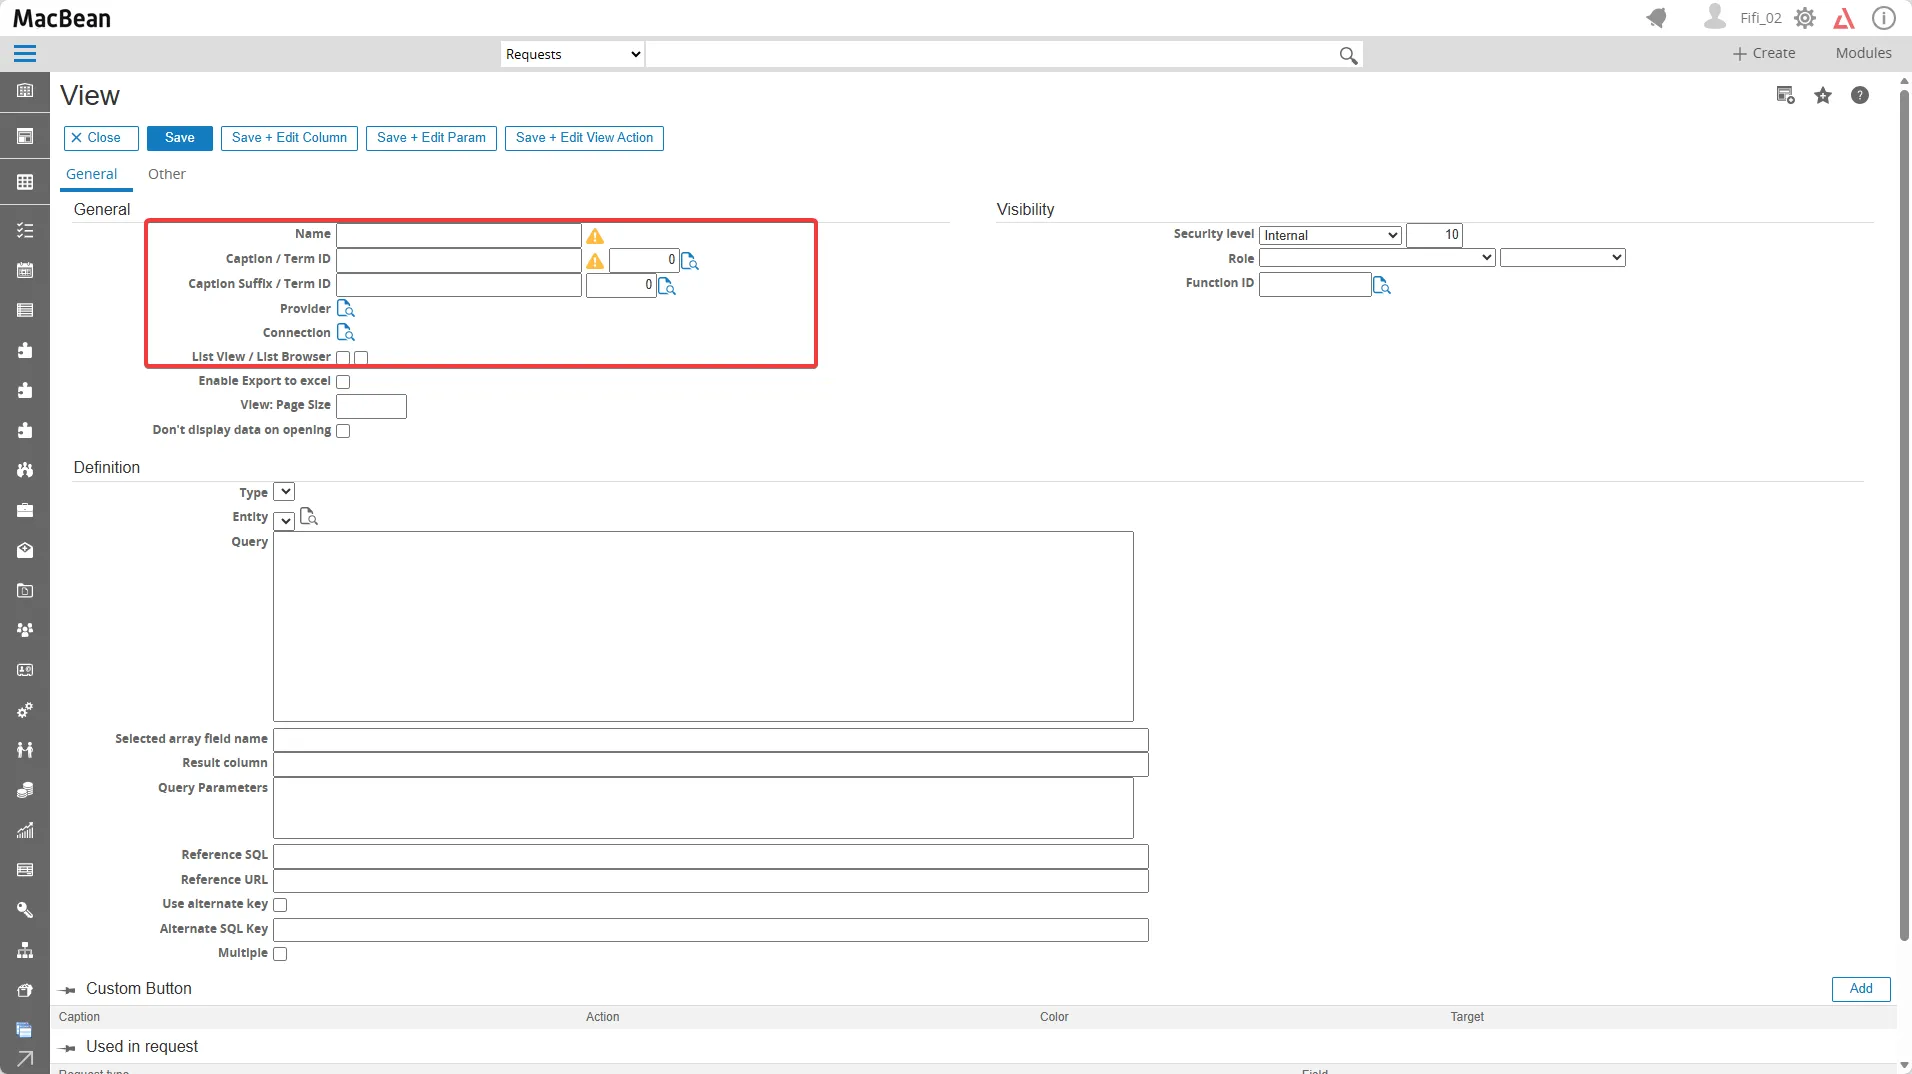
Task: Click the Close button
Action: point(101,138)
